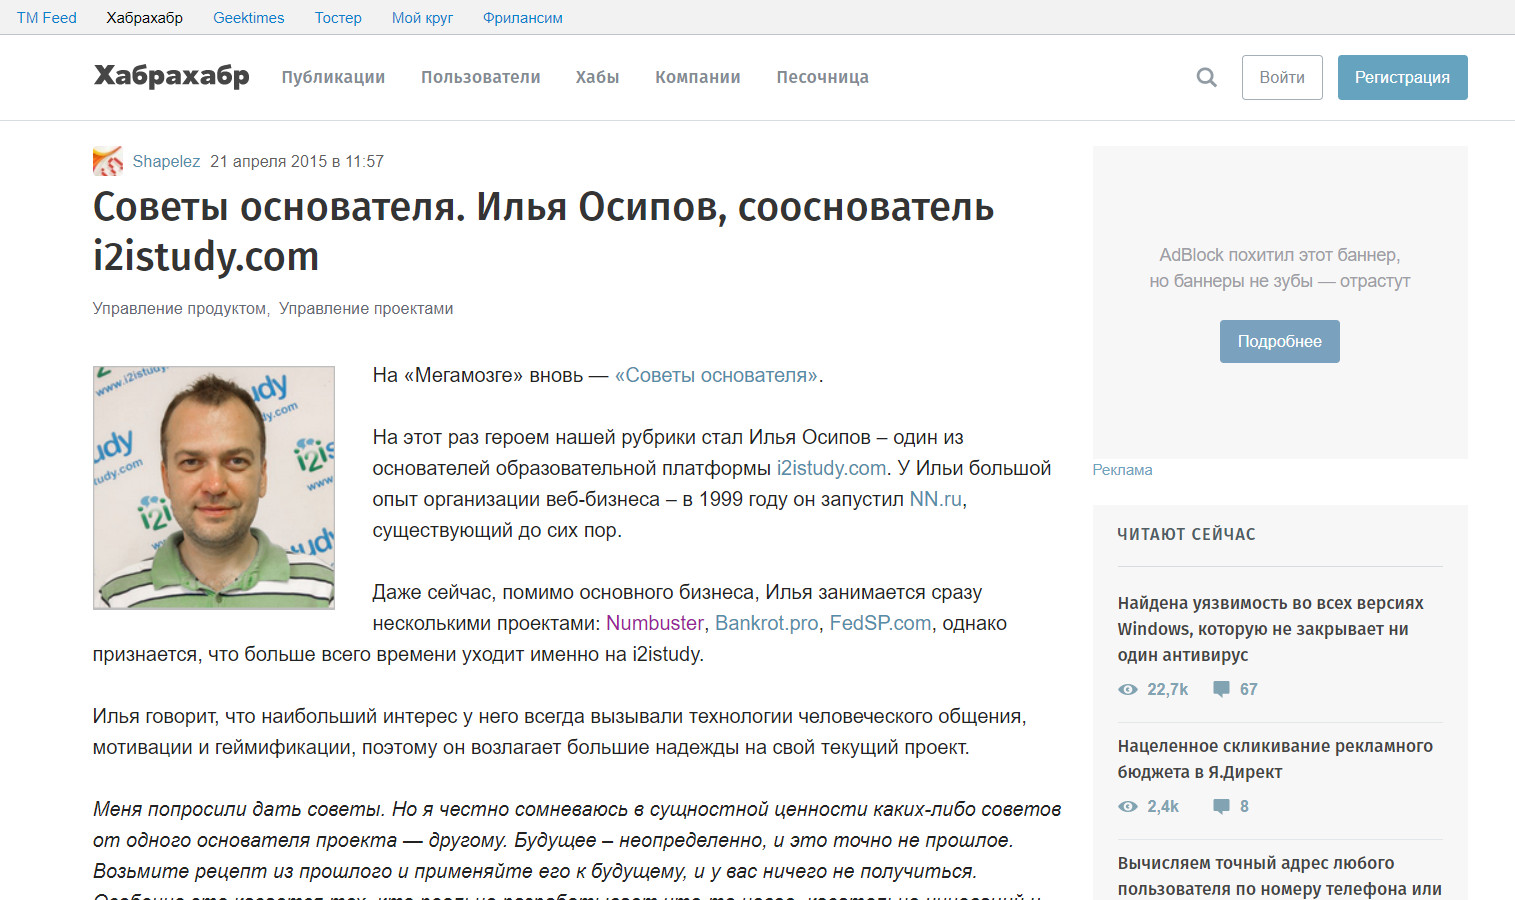Switch to Geektimes in top bar
Viewport: 1515px width, 900px height.
point(249,18)
